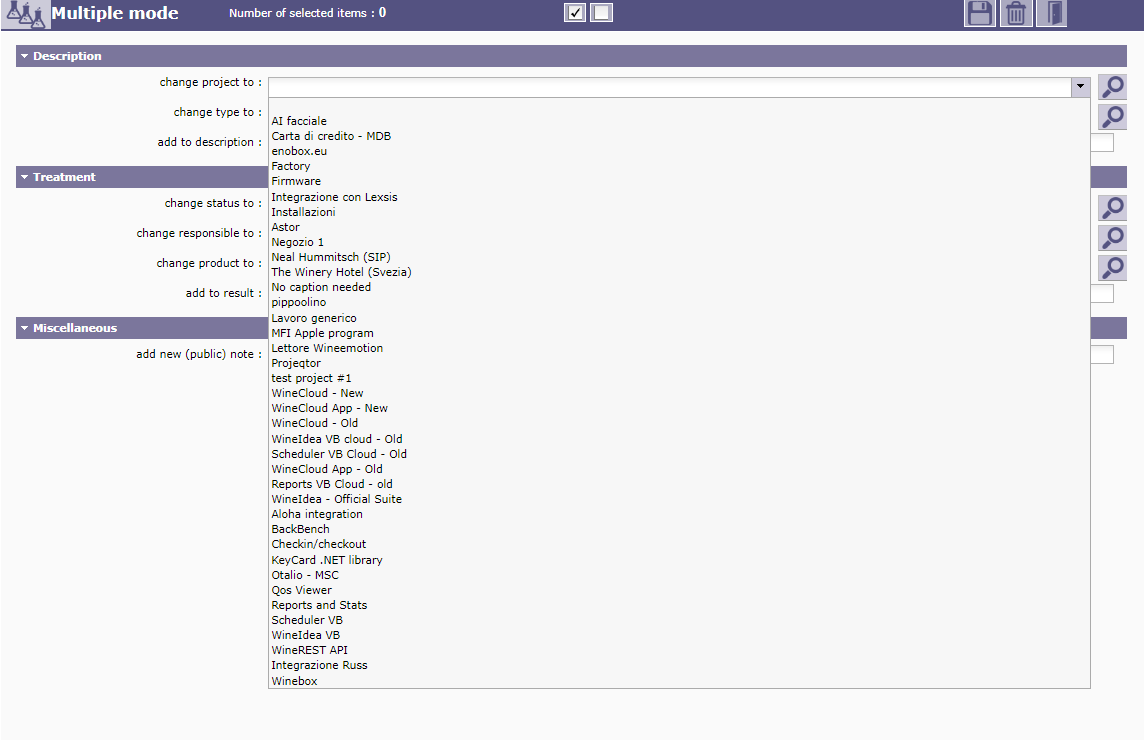Select Winebox at list bottom
The image size is (1144, 740).
(679, 682)
